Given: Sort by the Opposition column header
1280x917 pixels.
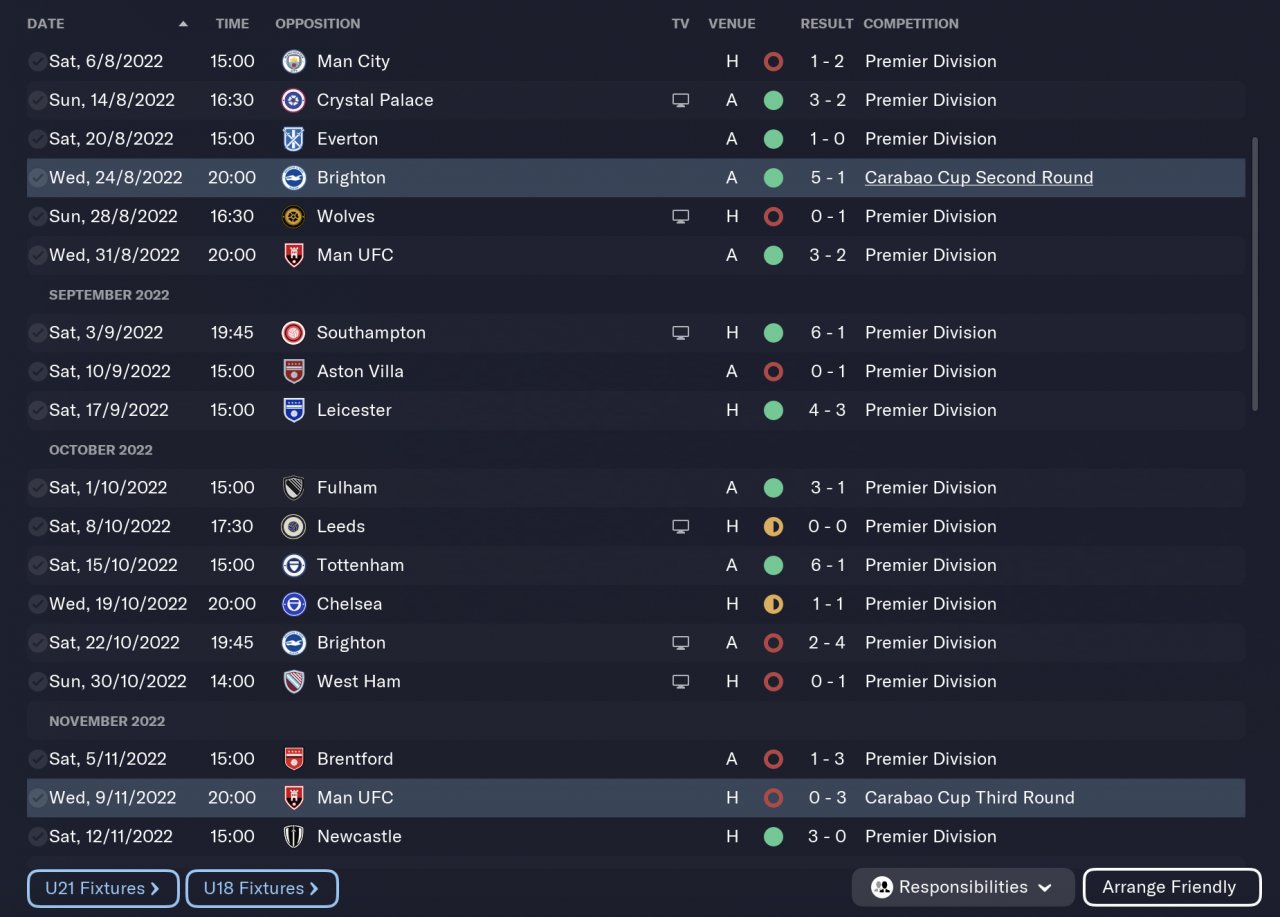Looking at the screenshot, I should tap(317, 24).
